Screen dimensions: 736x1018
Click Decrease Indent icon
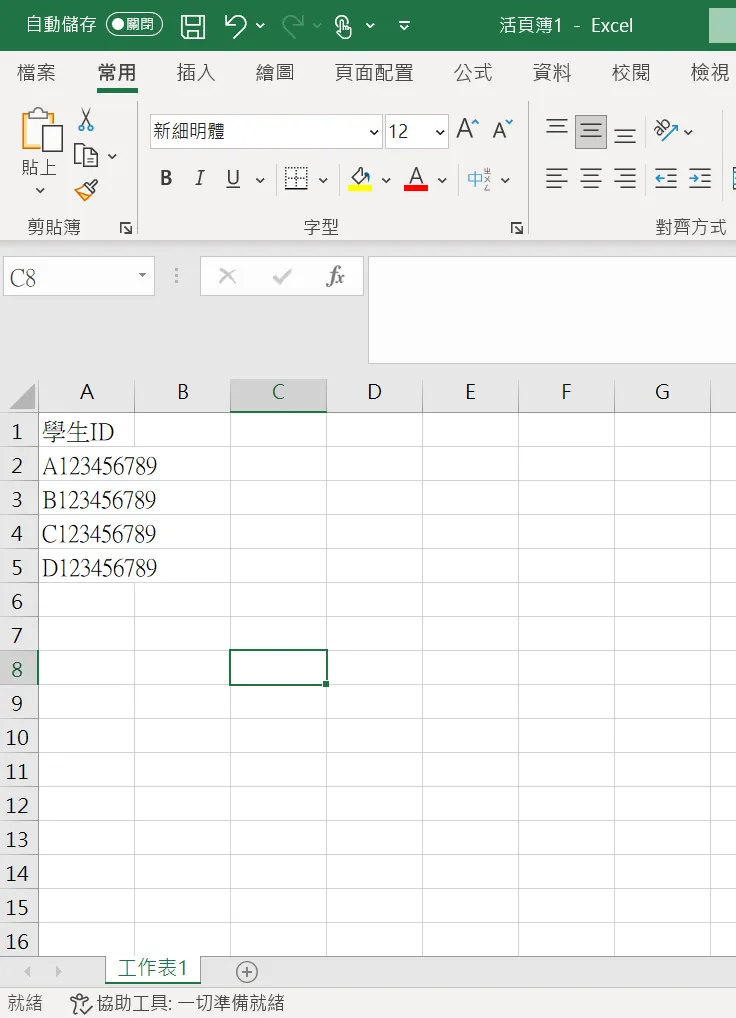666,179
